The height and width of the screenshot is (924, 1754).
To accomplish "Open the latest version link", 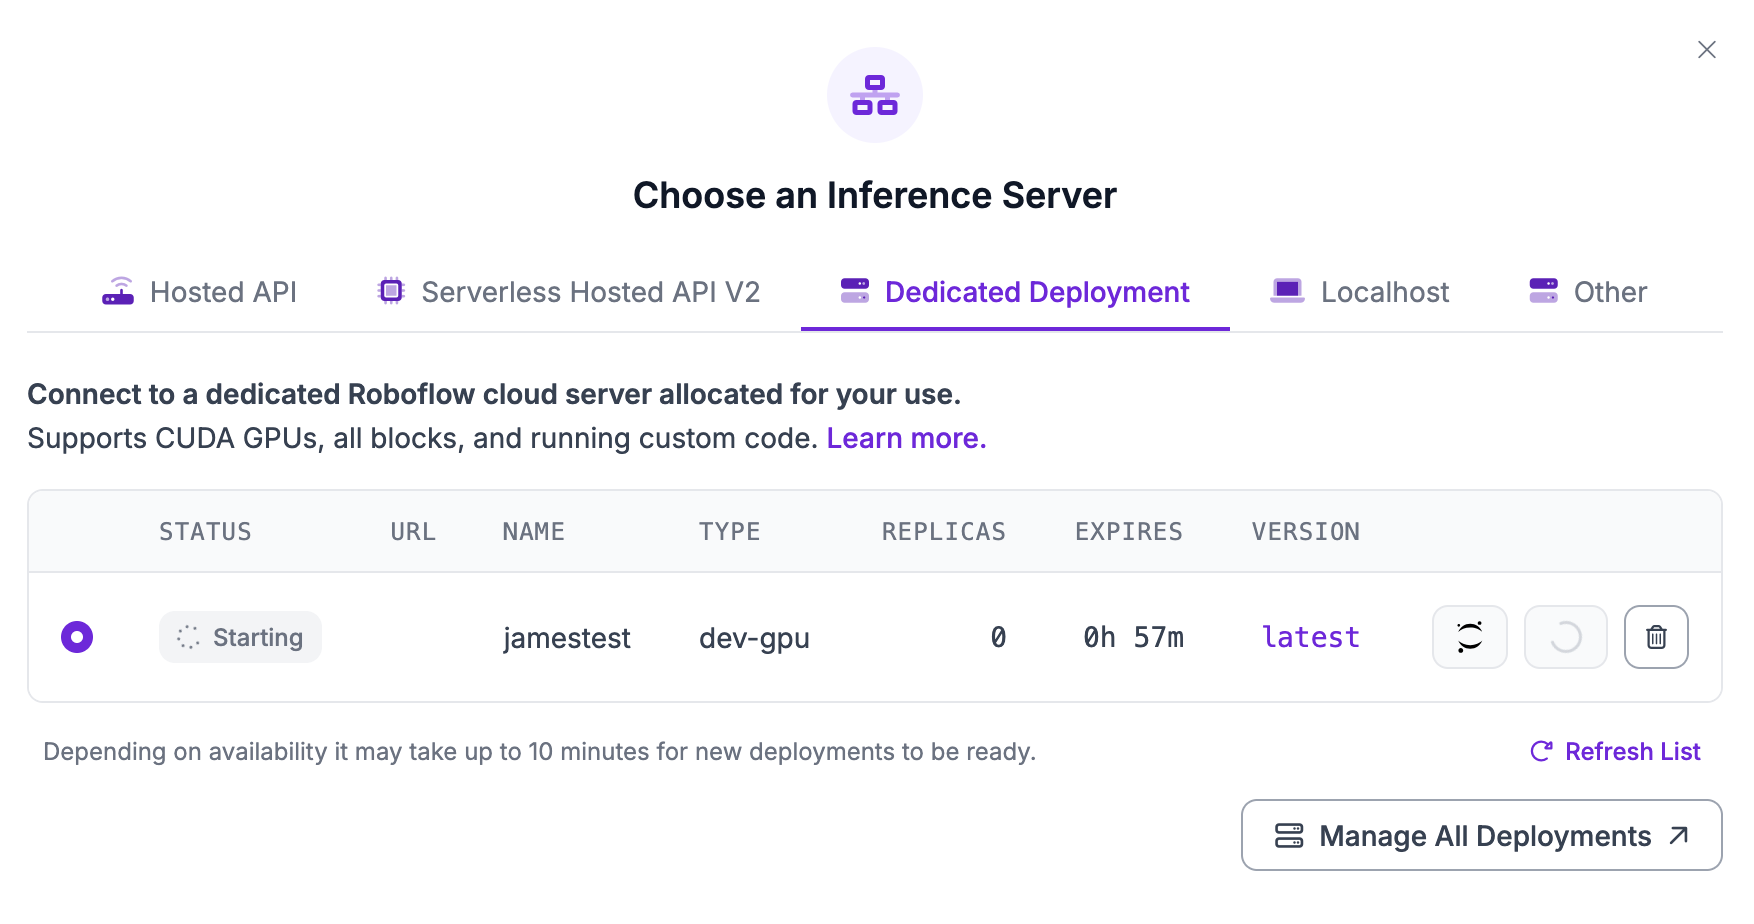I will pyautogui.click(x=1311, y=637).
